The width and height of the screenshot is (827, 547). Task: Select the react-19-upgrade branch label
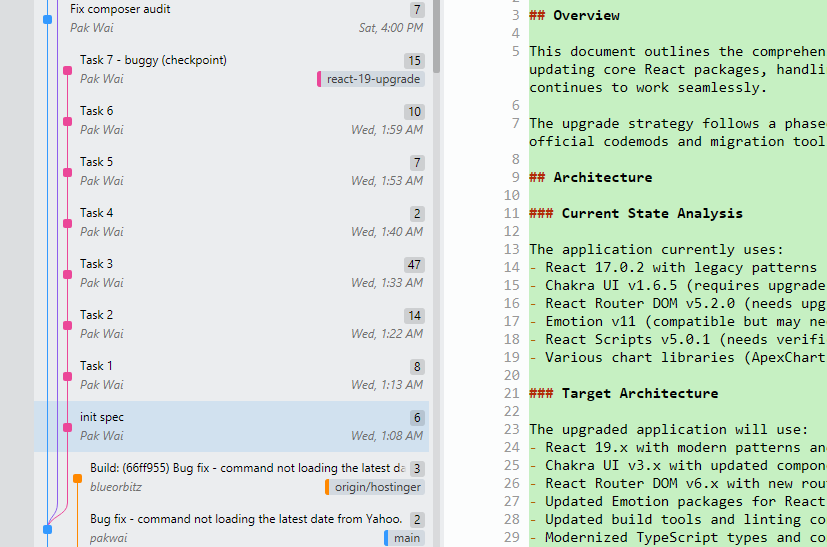[x=371, y=79]
